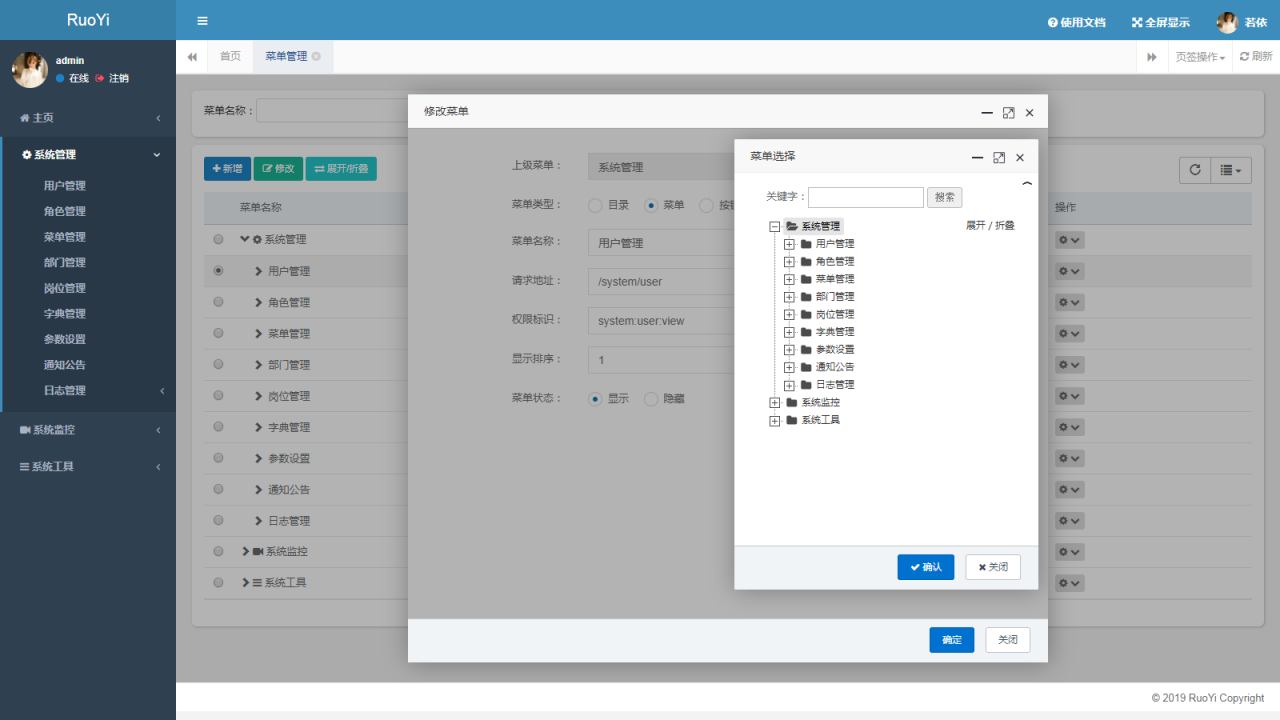
Task: Select the 菜单 menu type radio
Action: tap(651, 205)
